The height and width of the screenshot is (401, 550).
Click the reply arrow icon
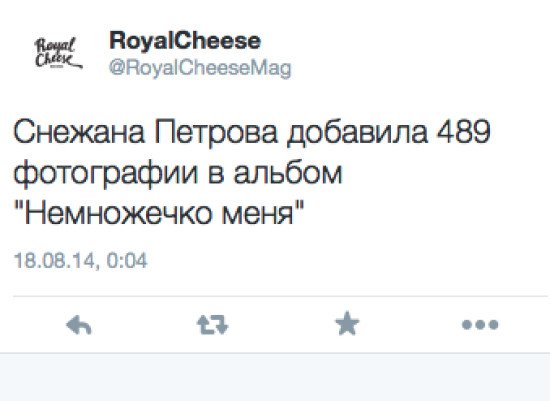click(x=79, y=325)
